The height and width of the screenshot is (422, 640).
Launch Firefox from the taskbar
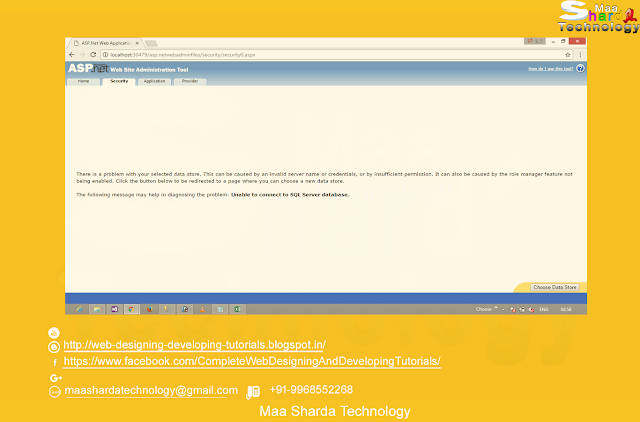(149, 309)
